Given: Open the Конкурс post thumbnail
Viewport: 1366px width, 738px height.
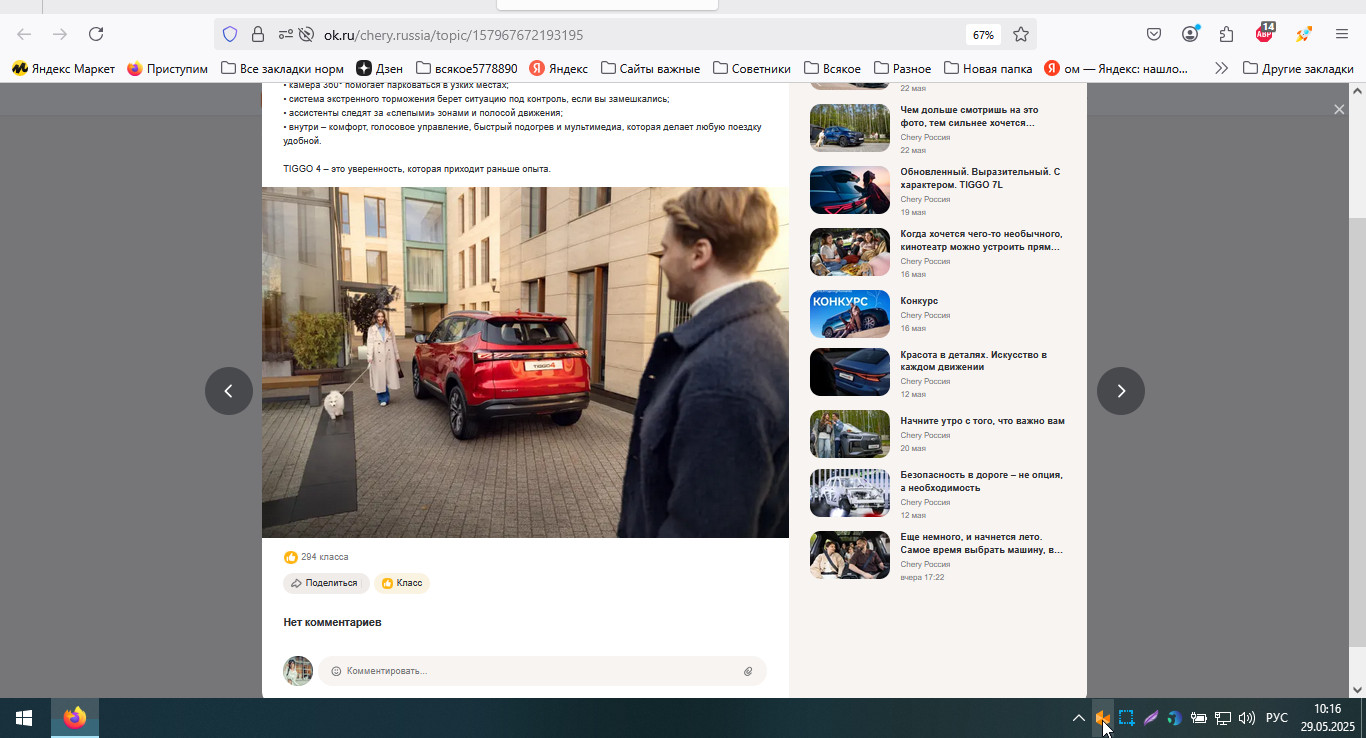Looking at the screenshot, I should point(850,314).
